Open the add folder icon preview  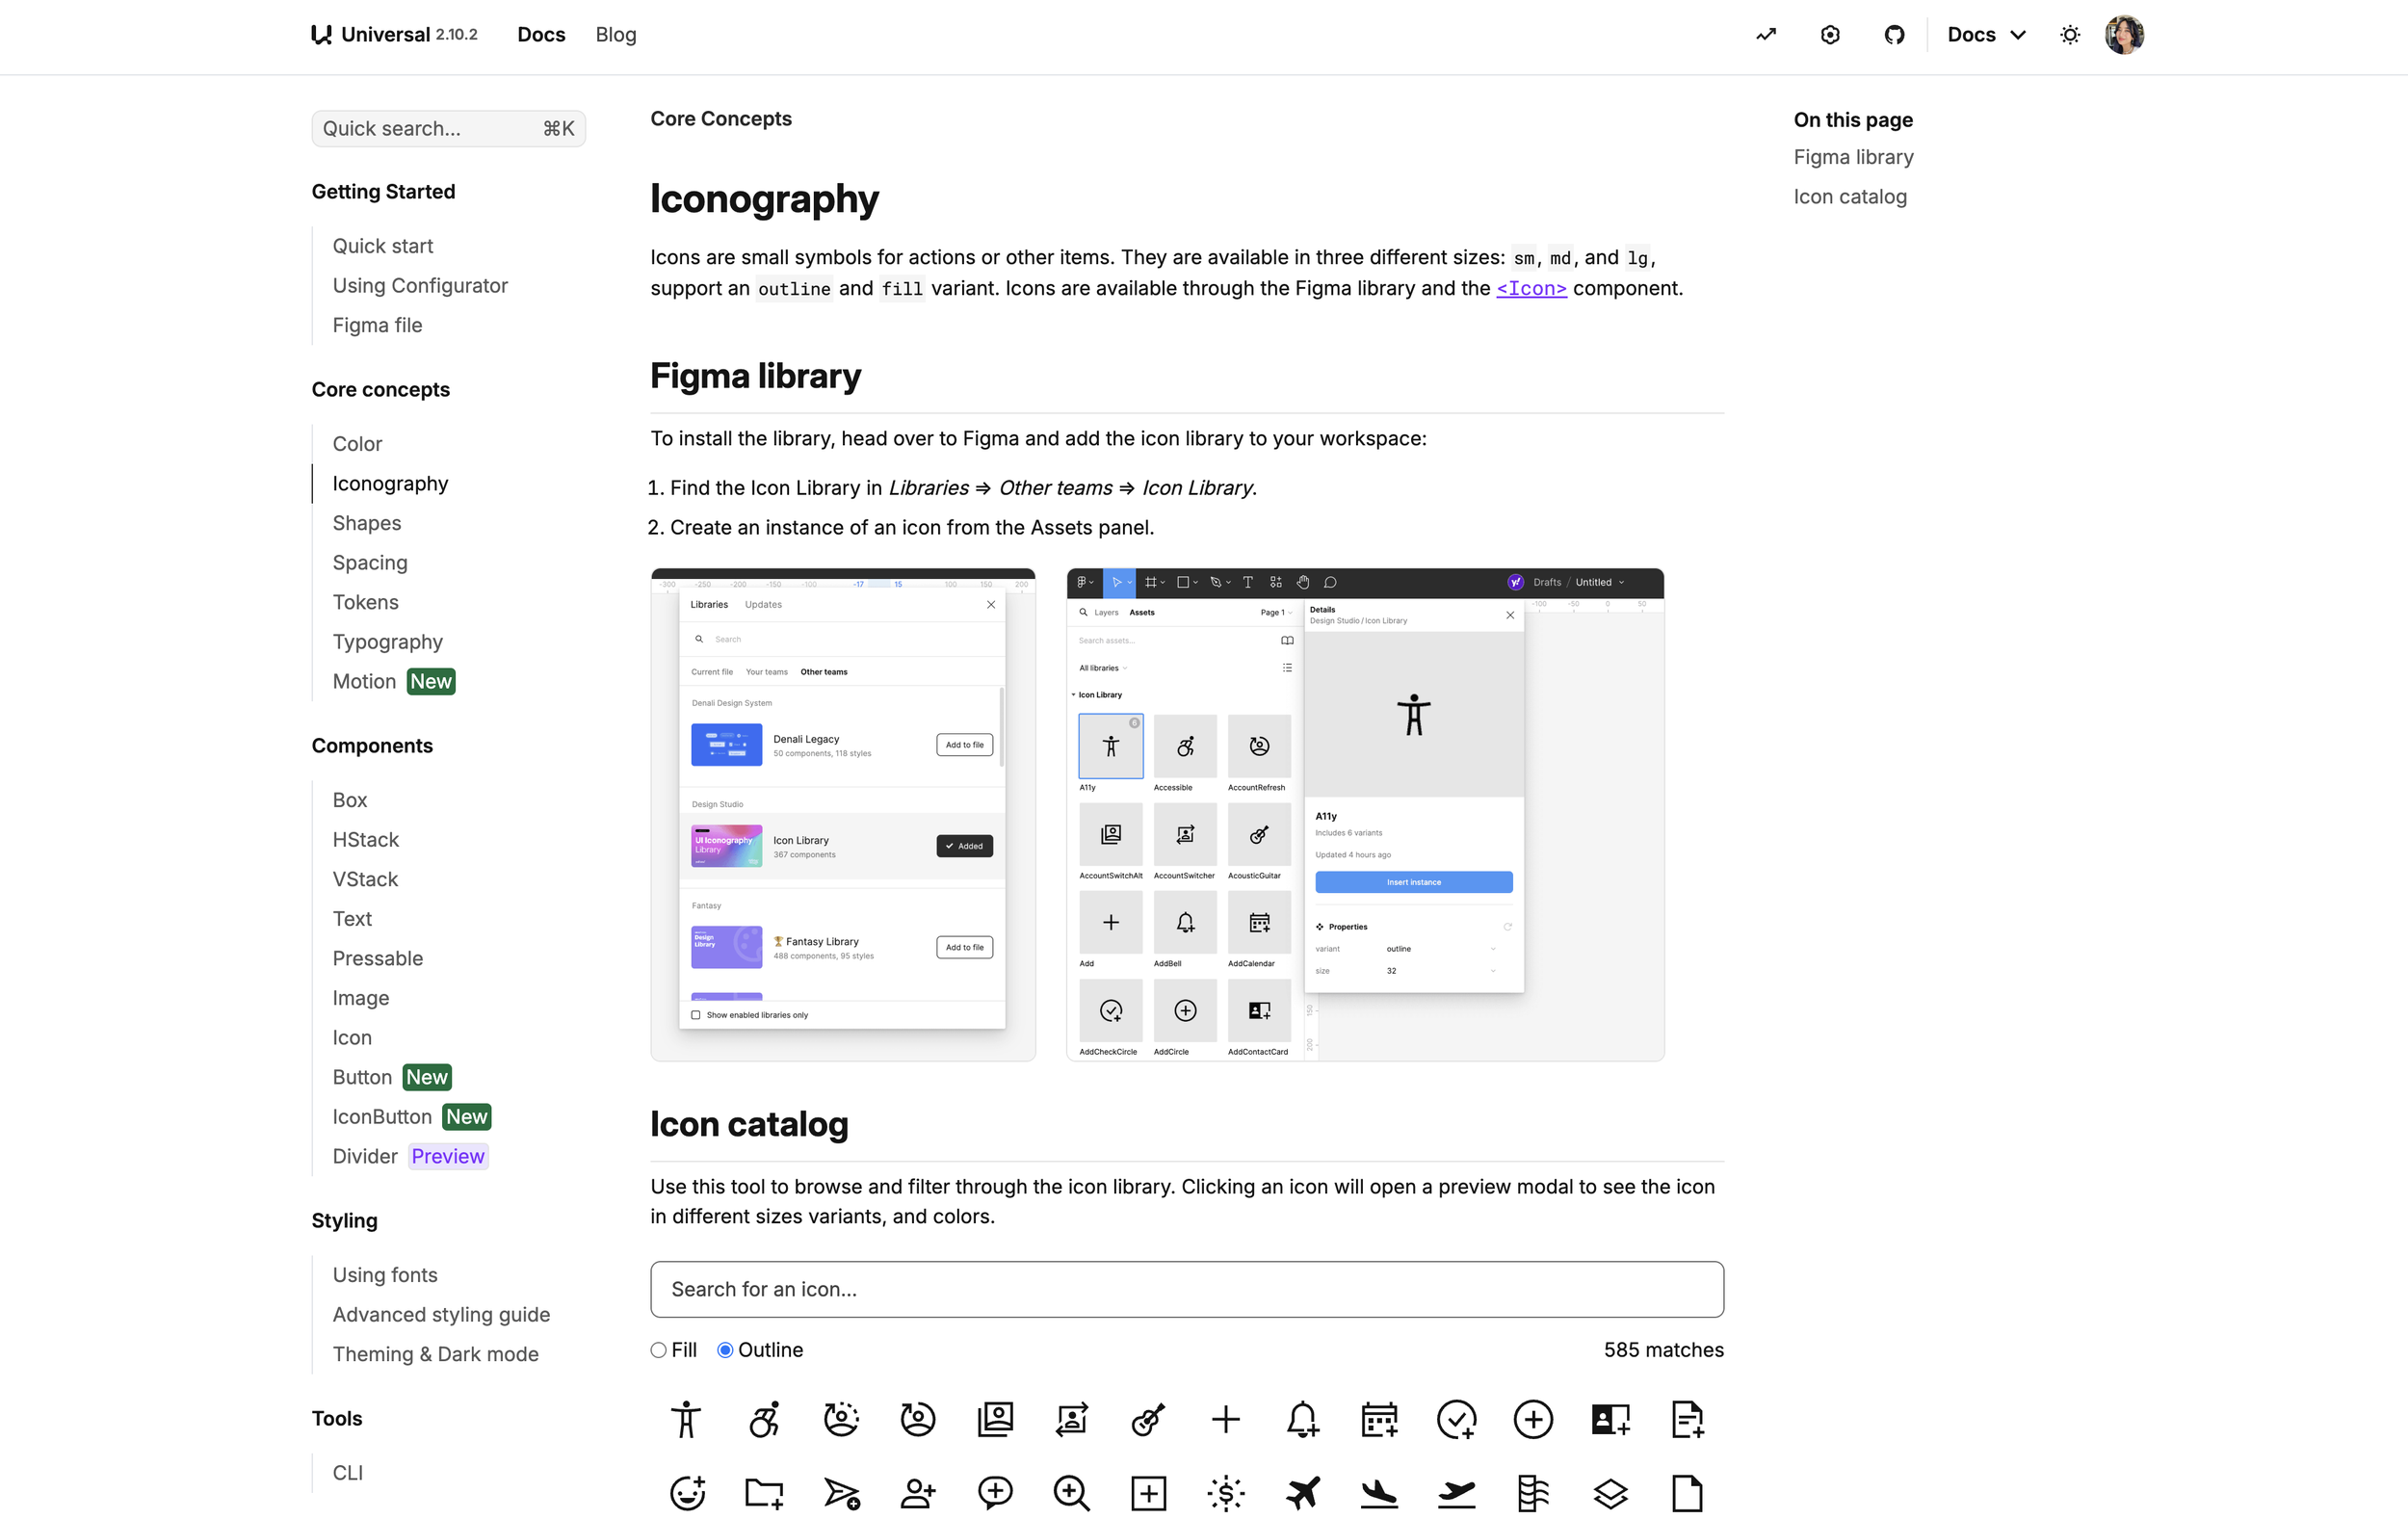click(764, 1493)
